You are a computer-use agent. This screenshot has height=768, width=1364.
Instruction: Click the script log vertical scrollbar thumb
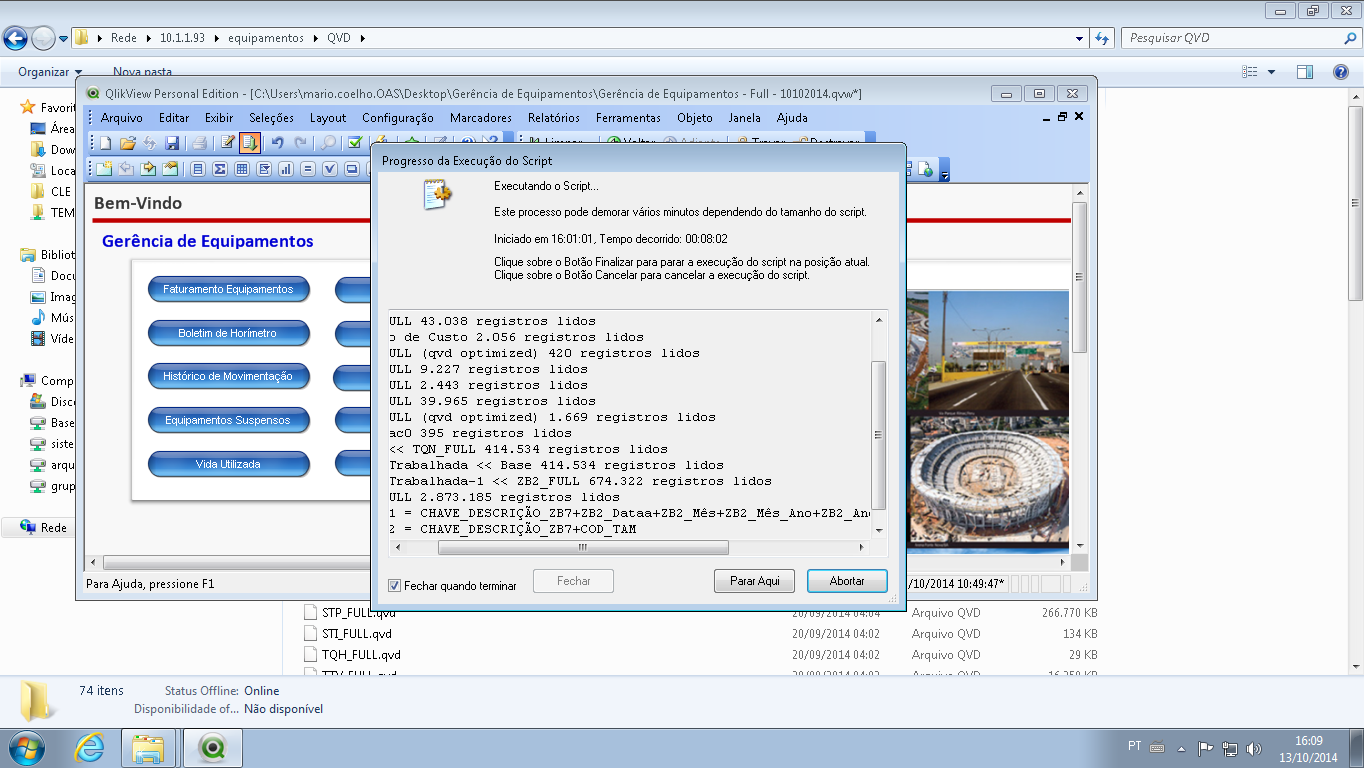tap(879, 435)
